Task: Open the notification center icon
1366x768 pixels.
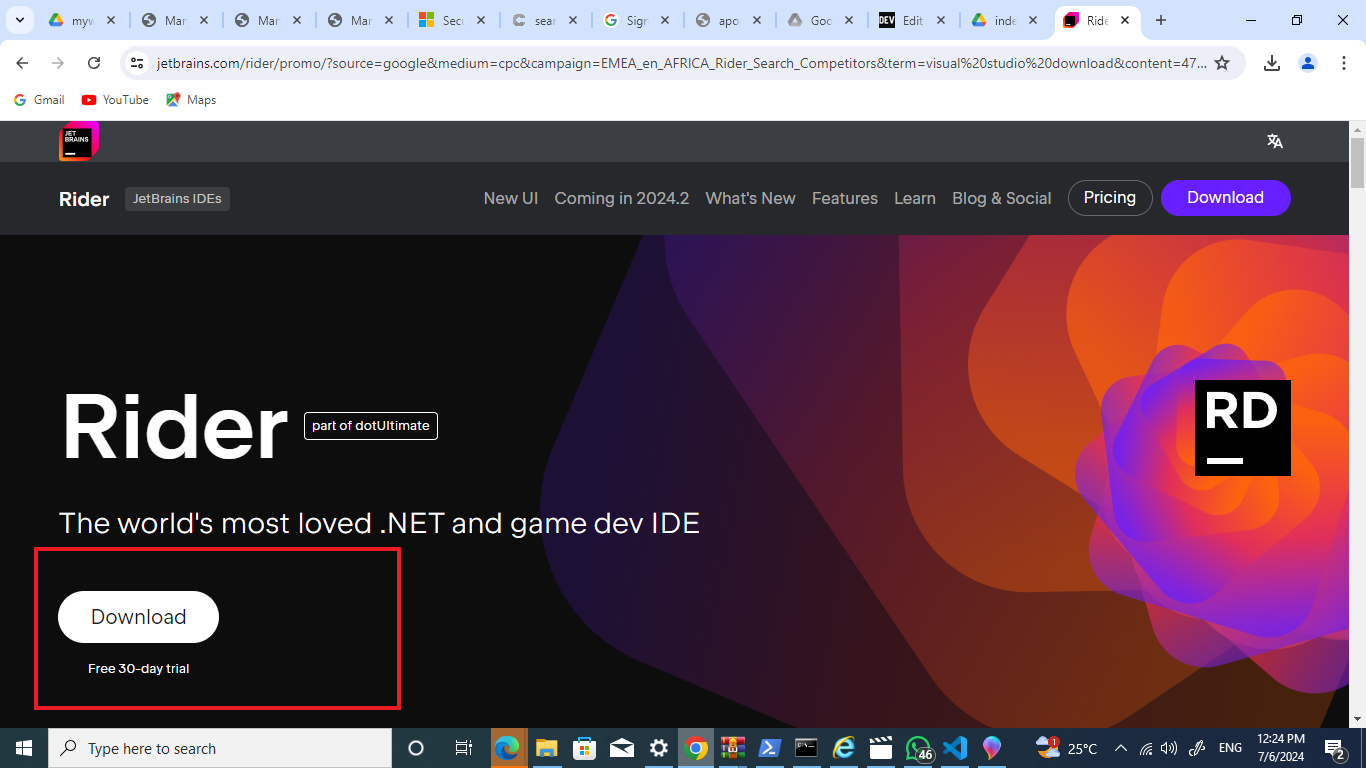Action: 1335,748
